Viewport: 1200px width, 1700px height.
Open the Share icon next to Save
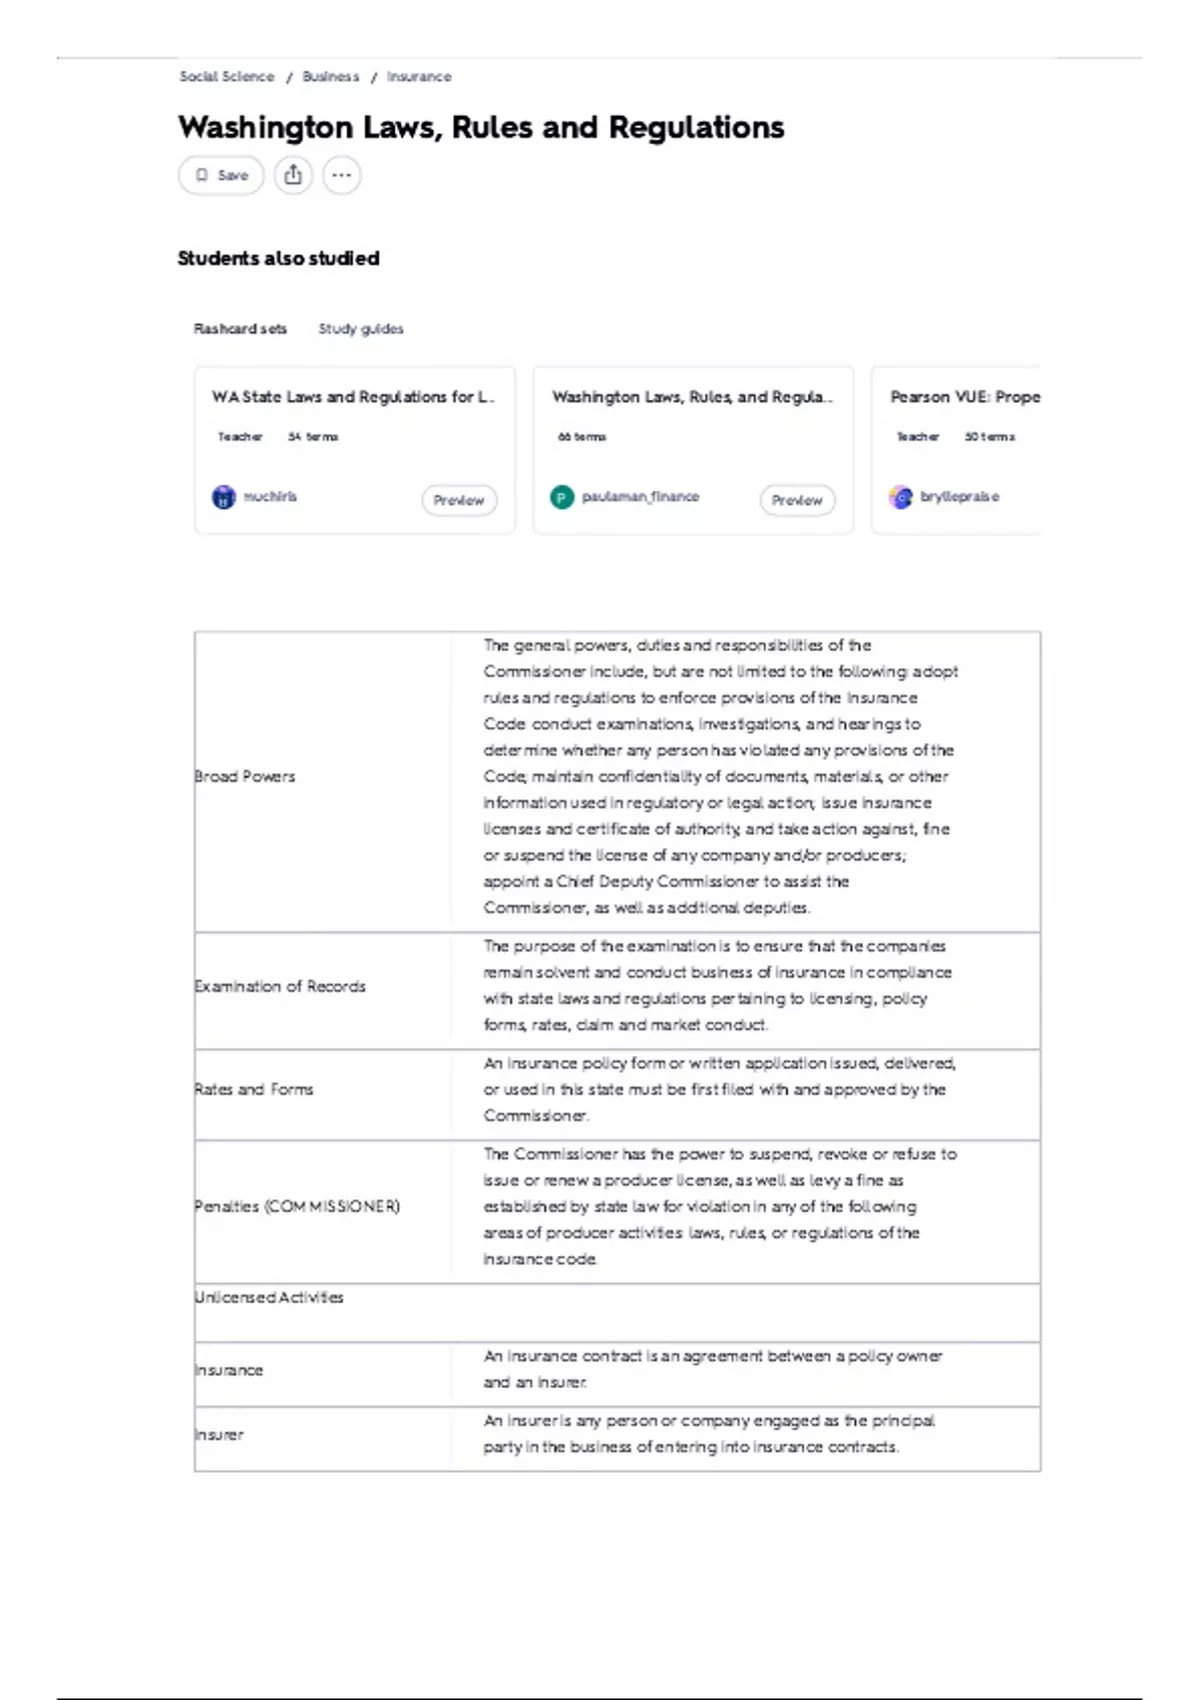click(x=292, y=175)
